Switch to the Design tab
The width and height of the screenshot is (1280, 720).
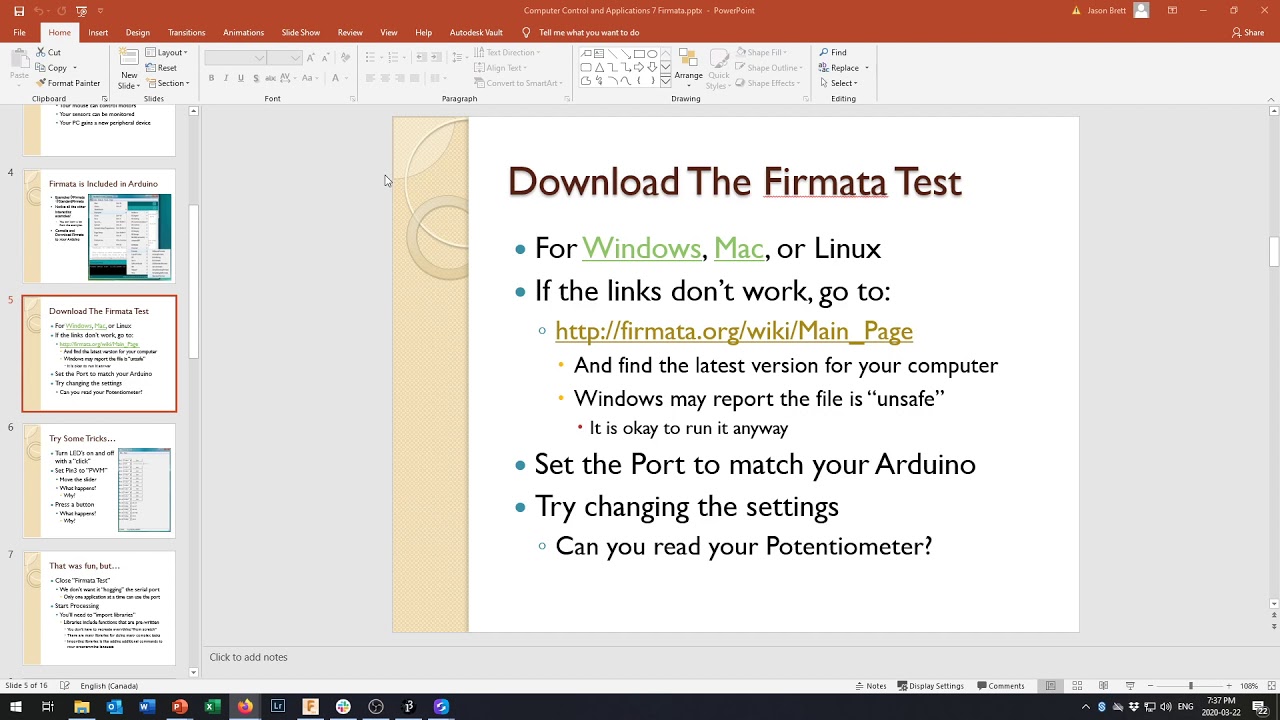click(138, 32)
